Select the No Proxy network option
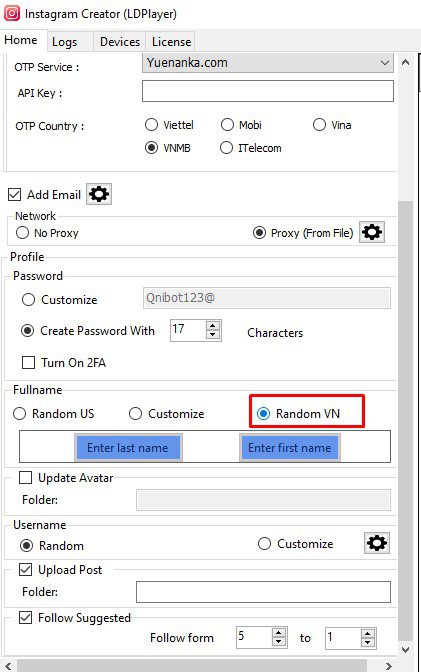 [22, 233]
